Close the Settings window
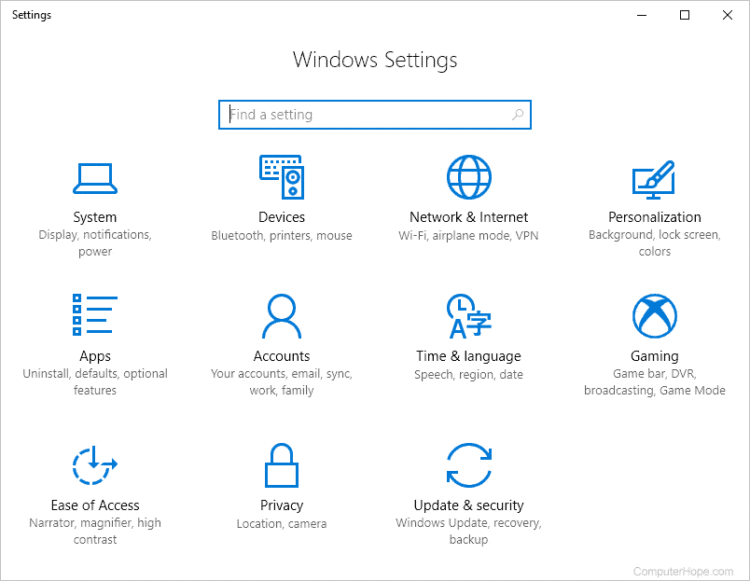750x581 pixels. (x=727, y=15)
